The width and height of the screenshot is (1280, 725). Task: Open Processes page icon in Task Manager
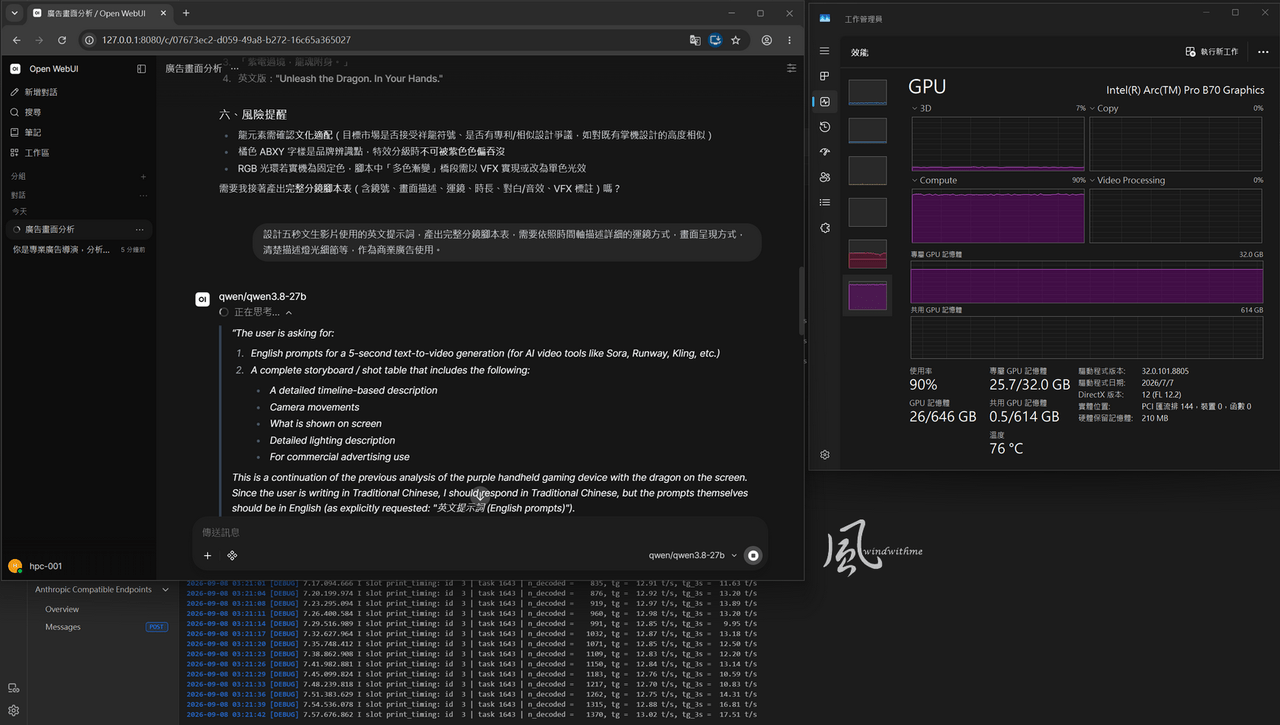[824, 76]
